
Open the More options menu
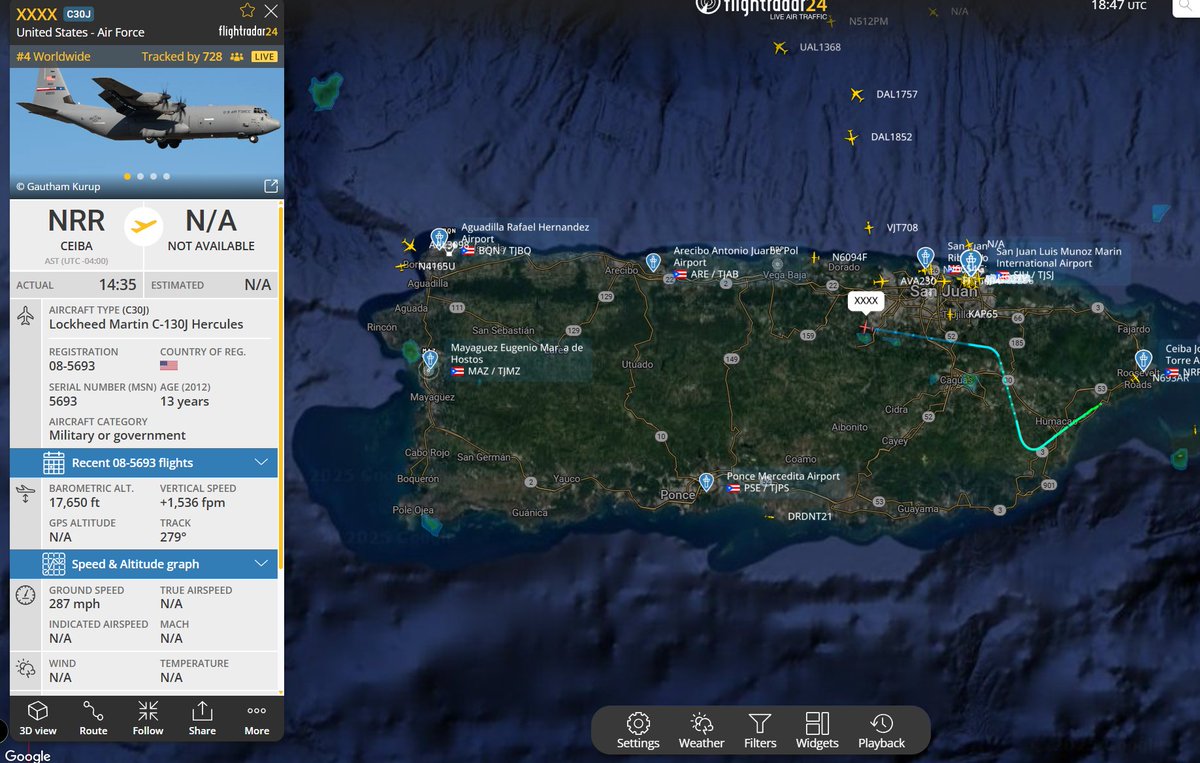[257, 718]
